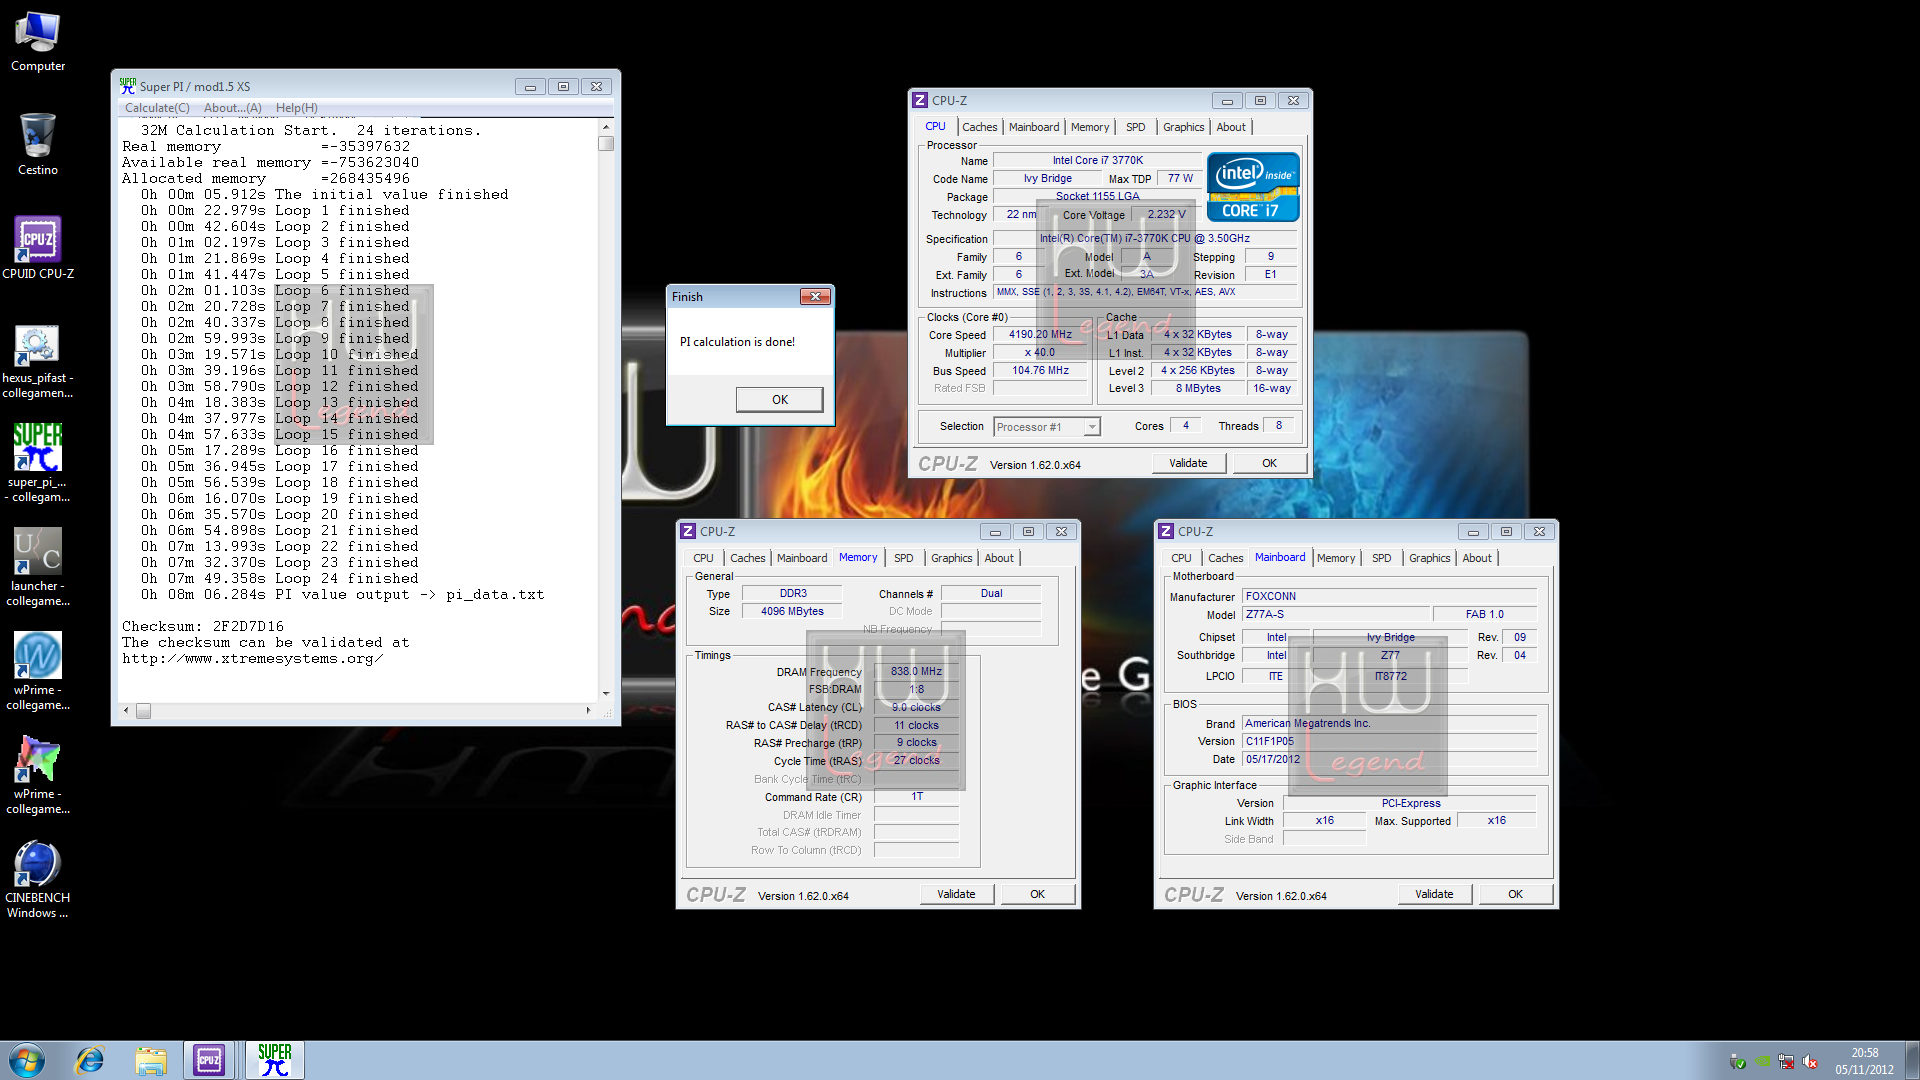
Task: Open the Cestino recycle bin icon
Action: [x=38, y=145]
